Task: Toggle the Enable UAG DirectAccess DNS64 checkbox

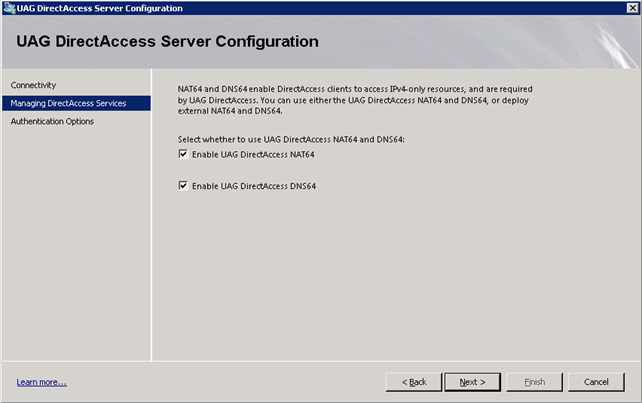Action: (x=183, y=186)
